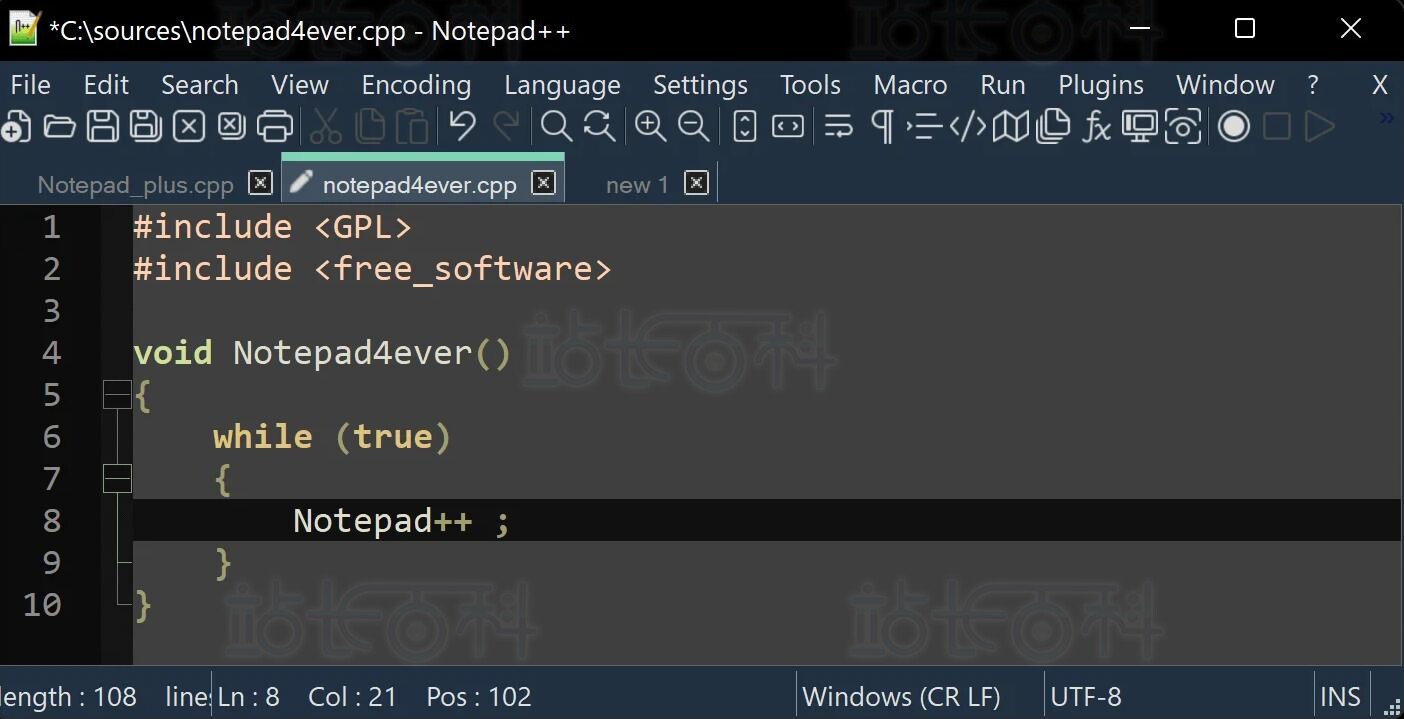1404x719 pixels.
Task: Create a new document with the toolbar icon
Action: tap(15, 127)
